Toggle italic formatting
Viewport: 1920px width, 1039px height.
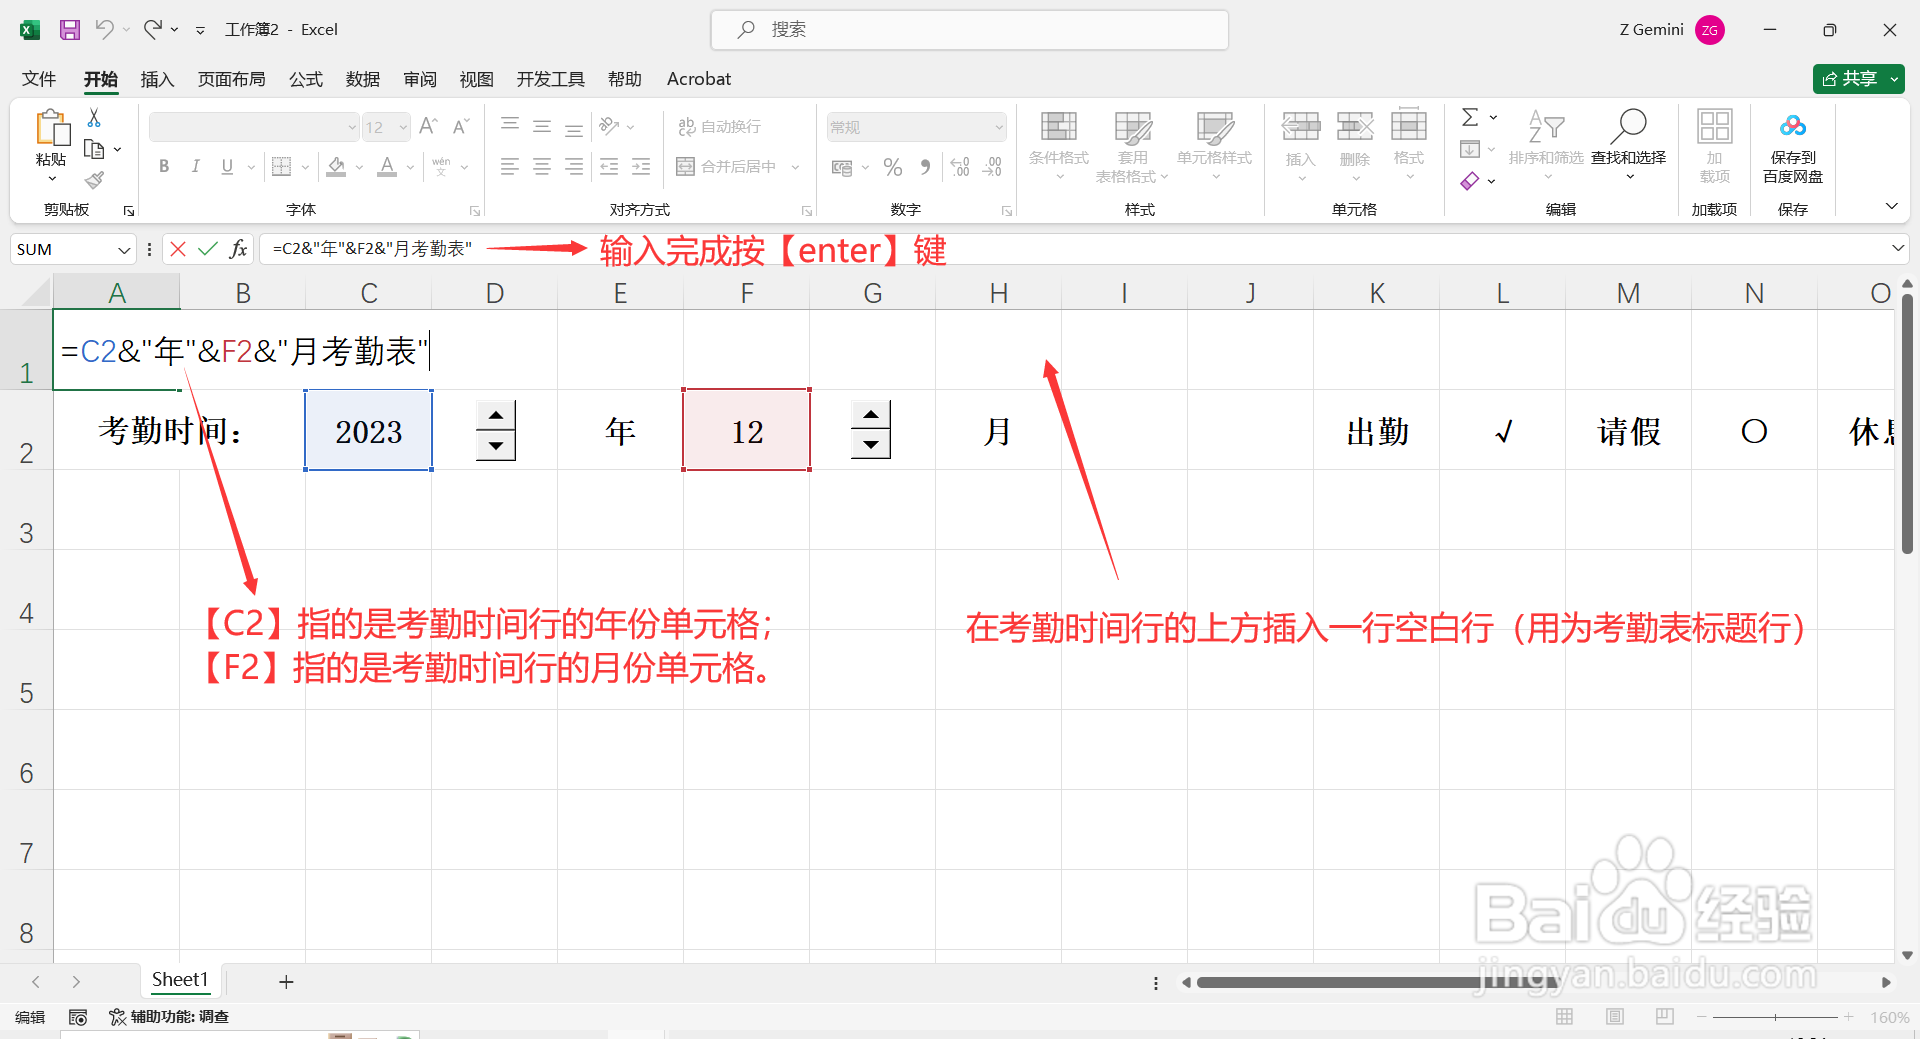coord(195,167)
